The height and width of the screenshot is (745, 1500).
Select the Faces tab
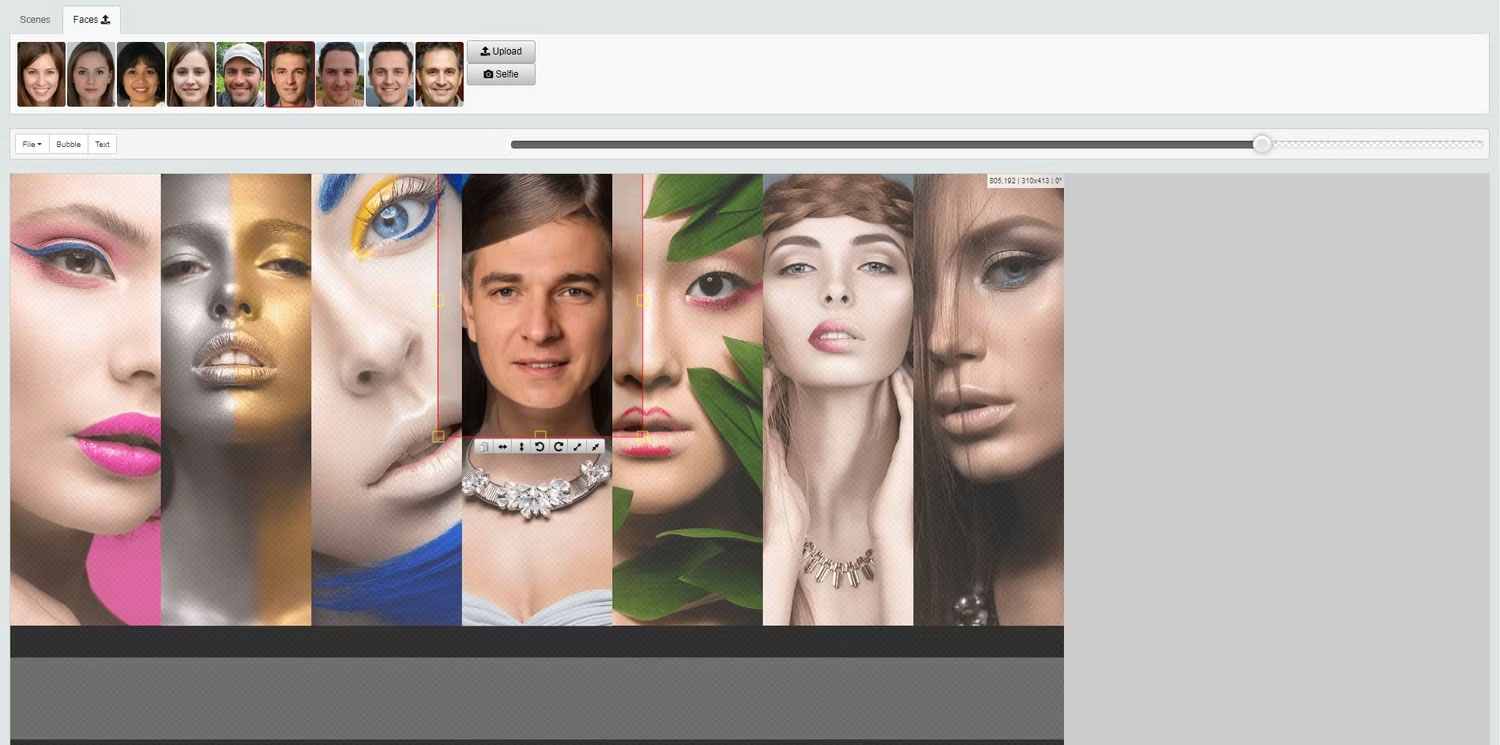pyautogui.click(x=91, y=20)
